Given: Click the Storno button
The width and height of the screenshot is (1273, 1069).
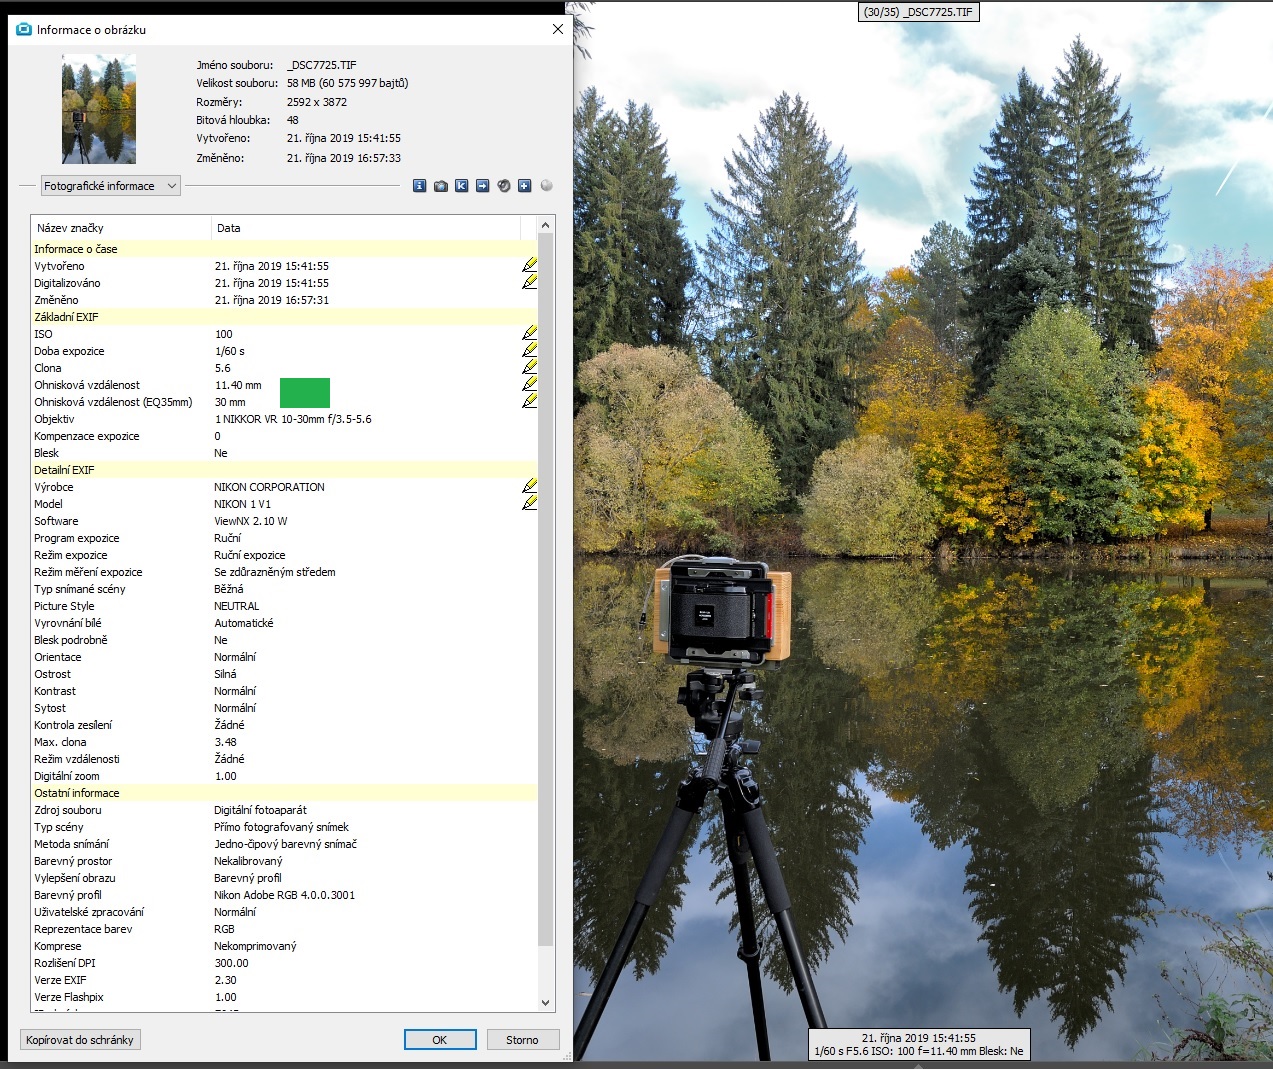Looking at the screenshot, I should tap(522, 1040).
